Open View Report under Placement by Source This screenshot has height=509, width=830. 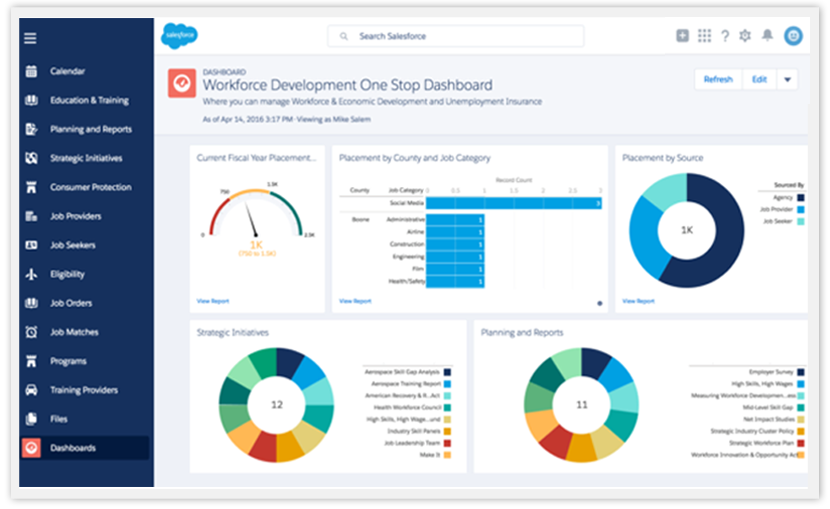click(638, 301)
